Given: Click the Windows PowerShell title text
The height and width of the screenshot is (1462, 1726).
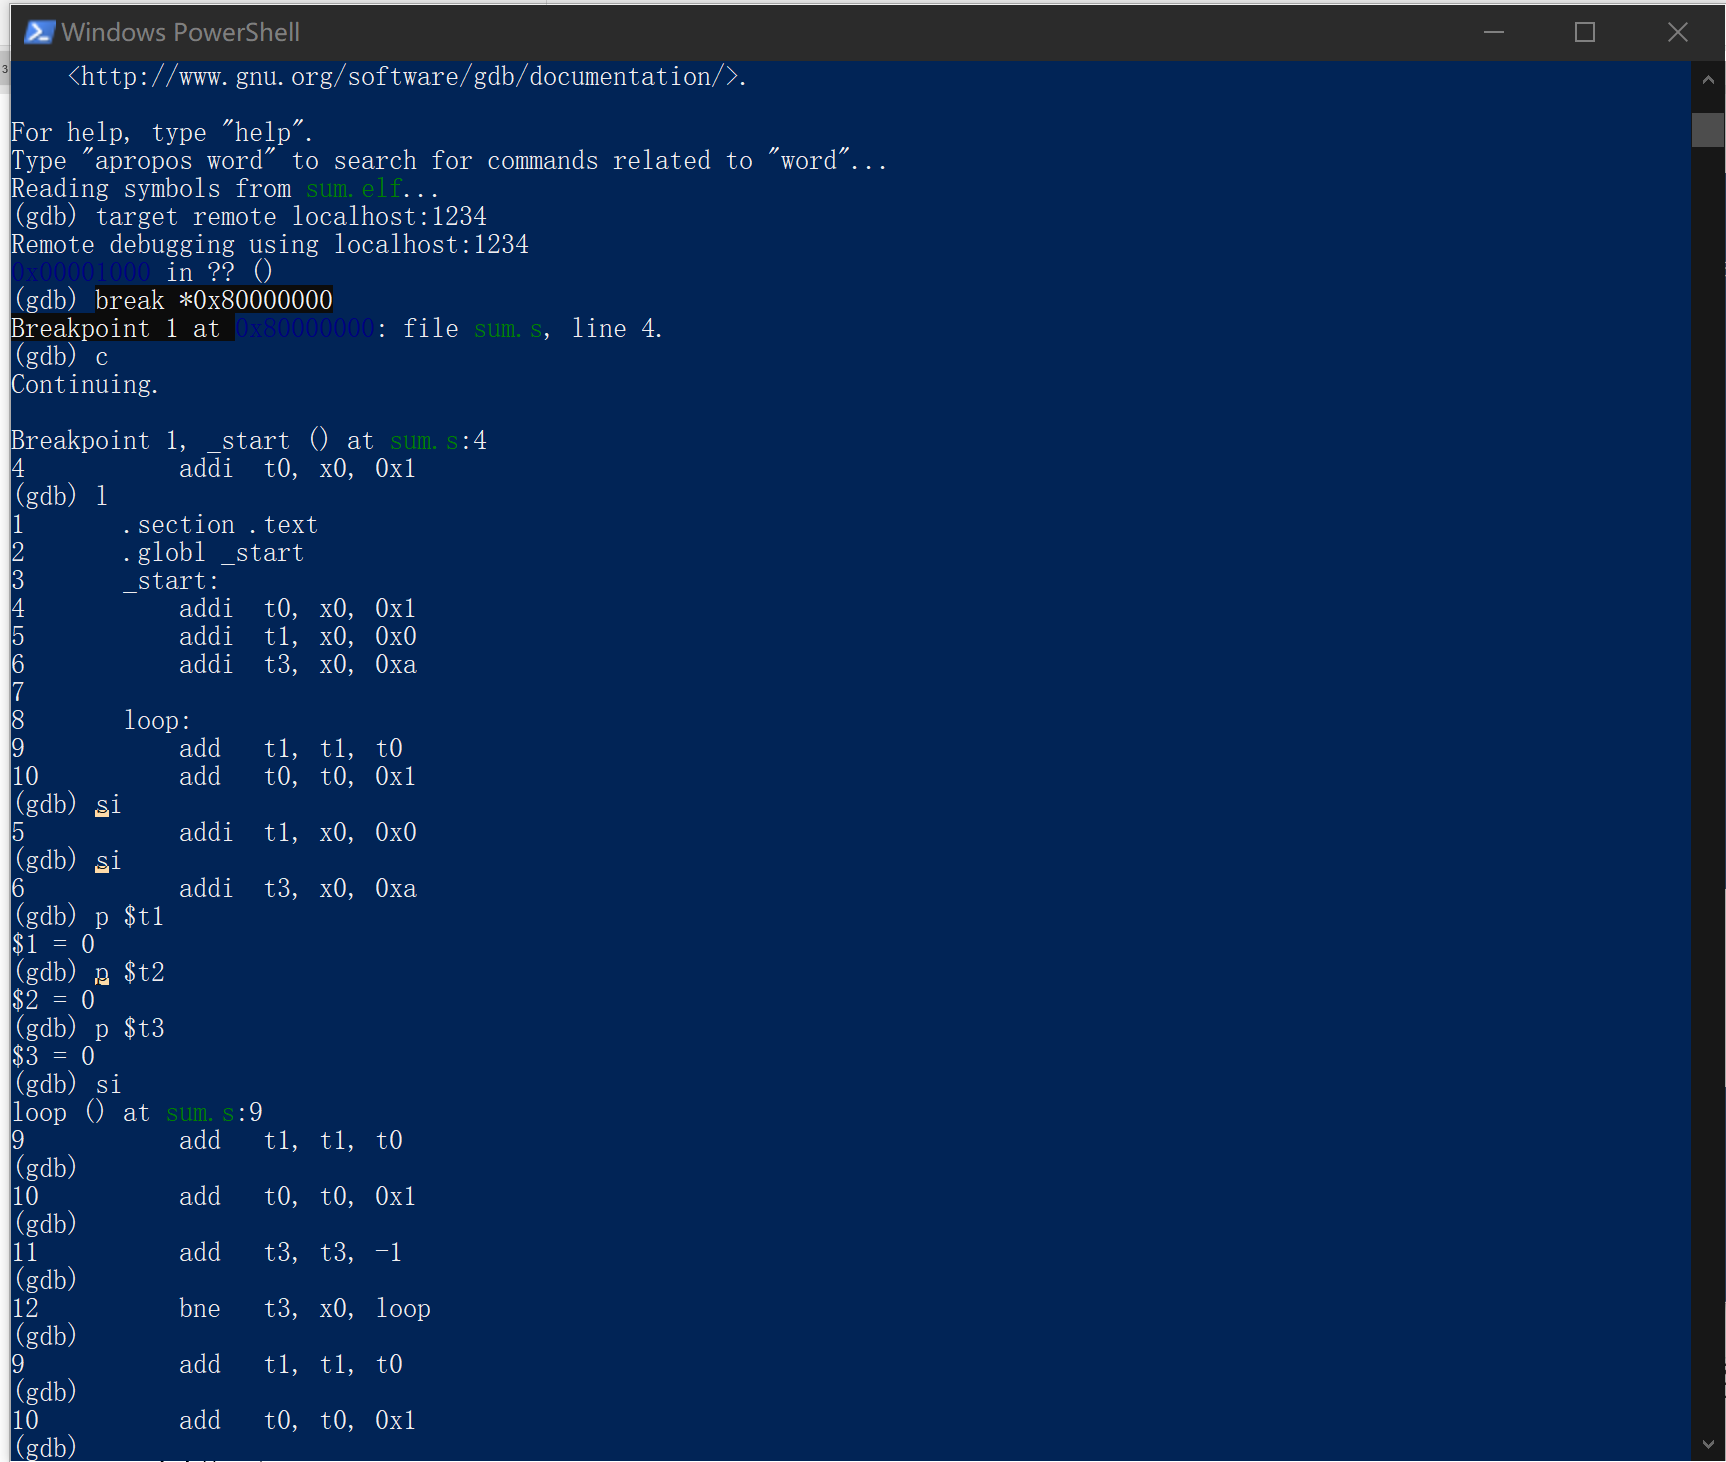Looking at the screenshot, I should click(180, 32).
